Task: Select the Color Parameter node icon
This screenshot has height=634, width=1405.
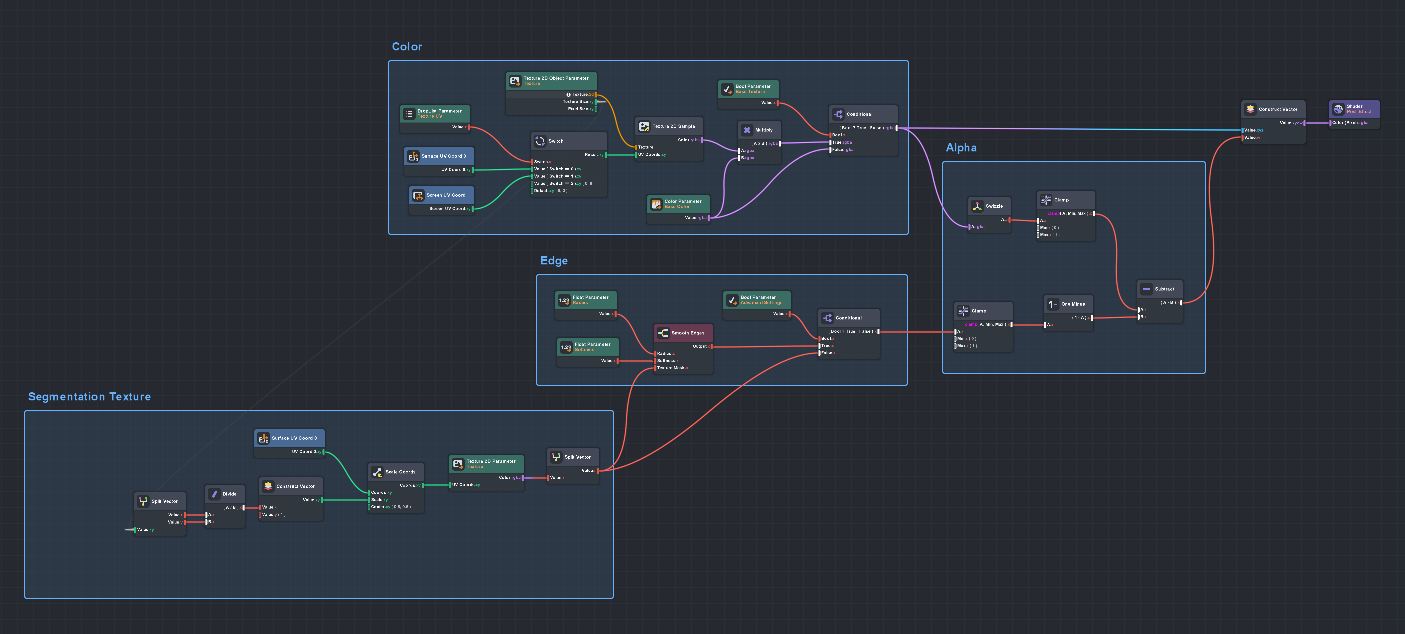Action: [656, 204]
